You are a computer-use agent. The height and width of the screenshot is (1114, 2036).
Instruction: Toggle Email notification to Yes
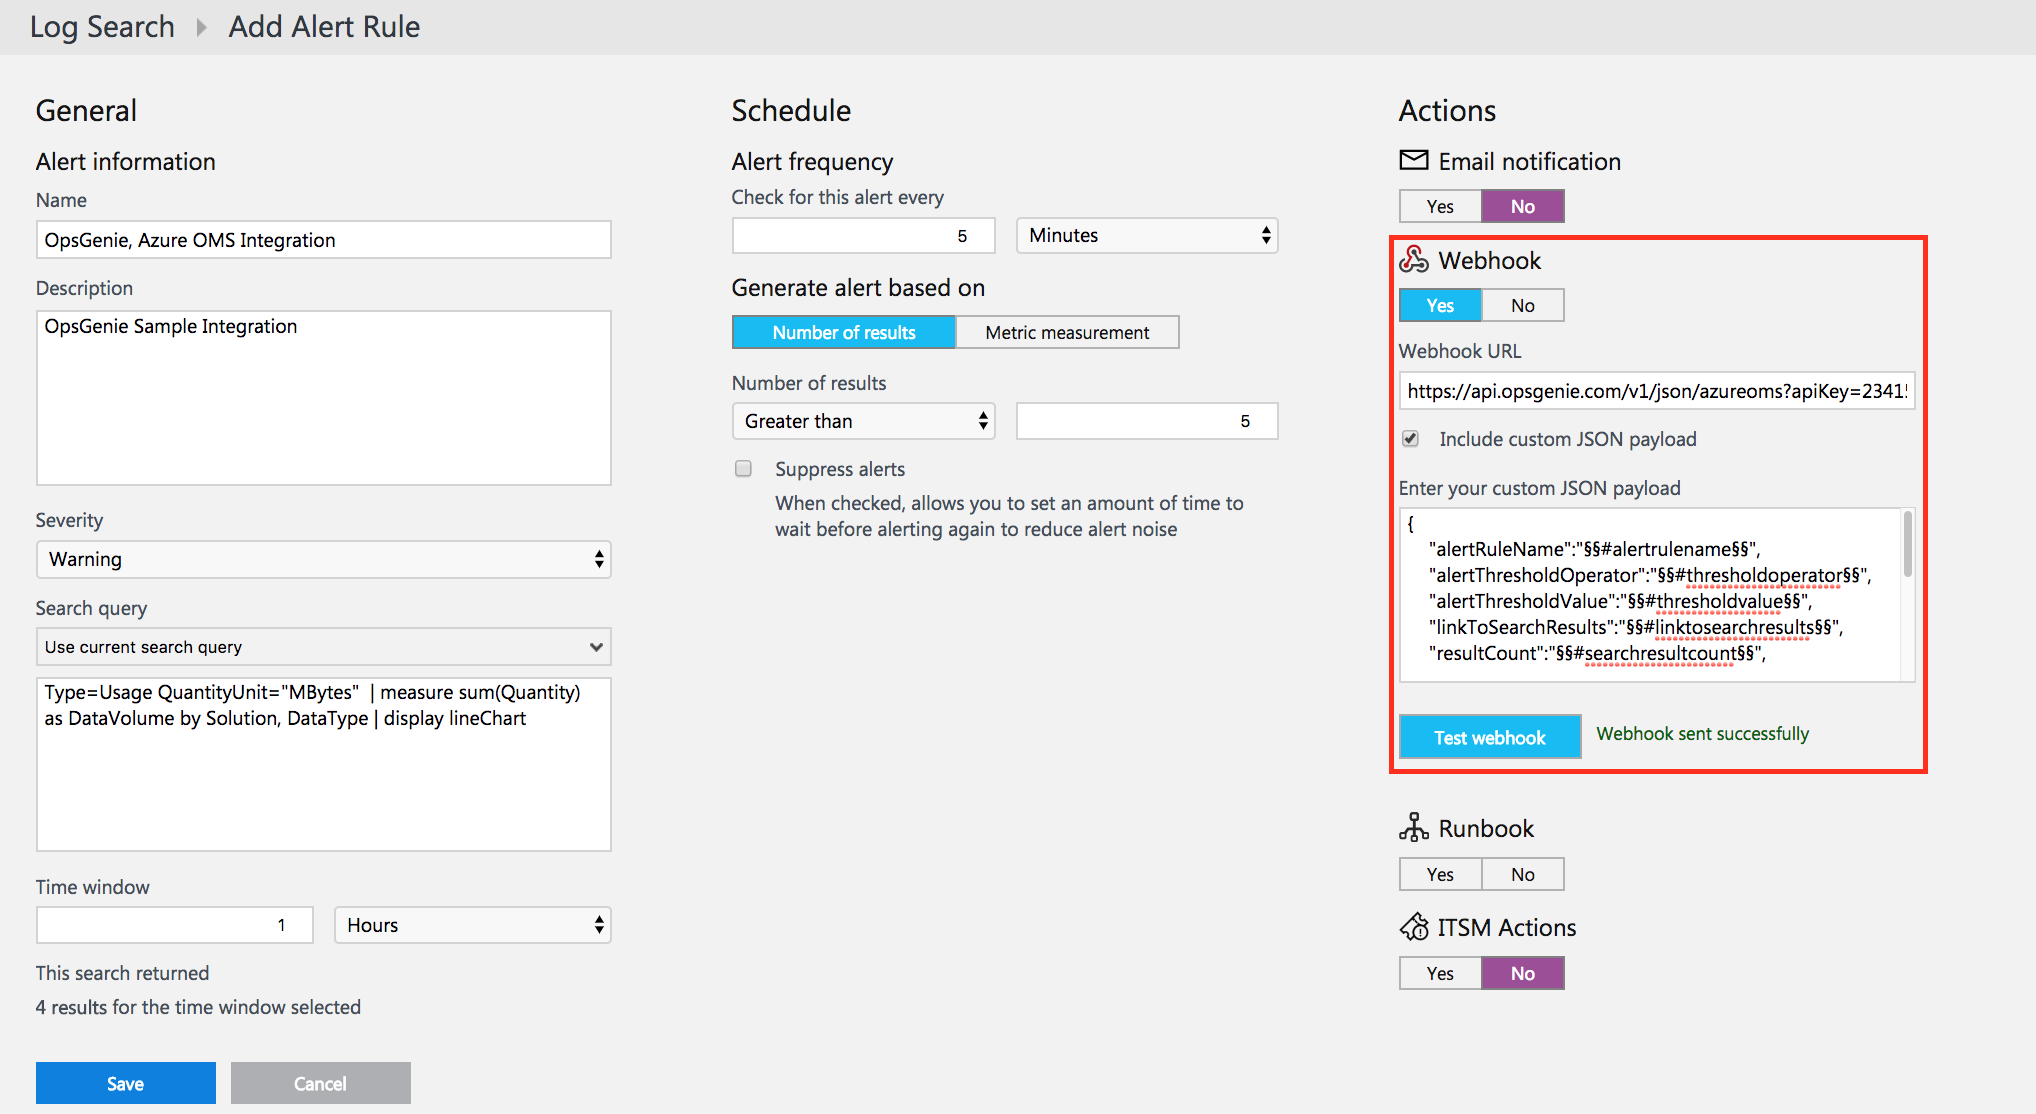coord(1440,206)
